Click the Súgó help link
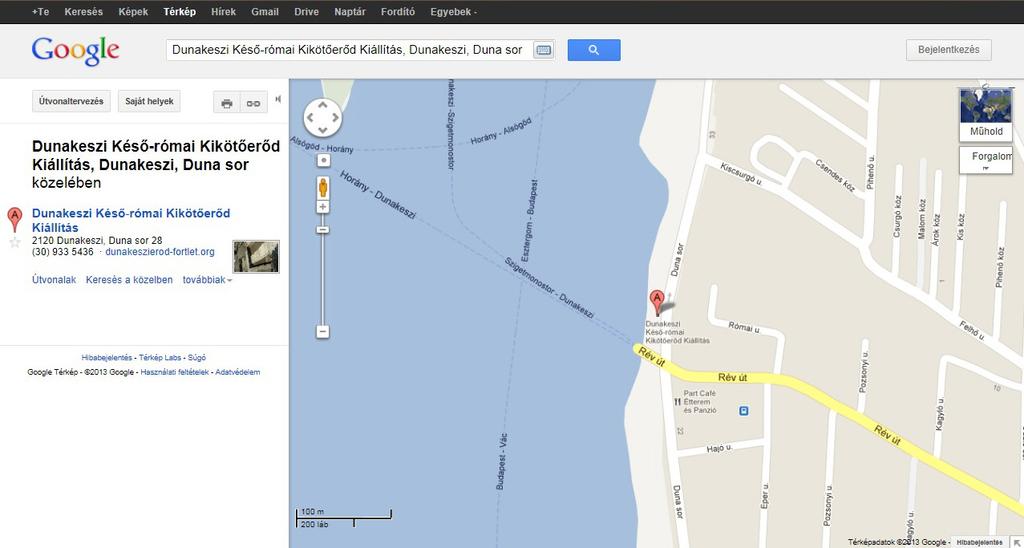This screenshot has height=548, width=1024. pos(197,358)
